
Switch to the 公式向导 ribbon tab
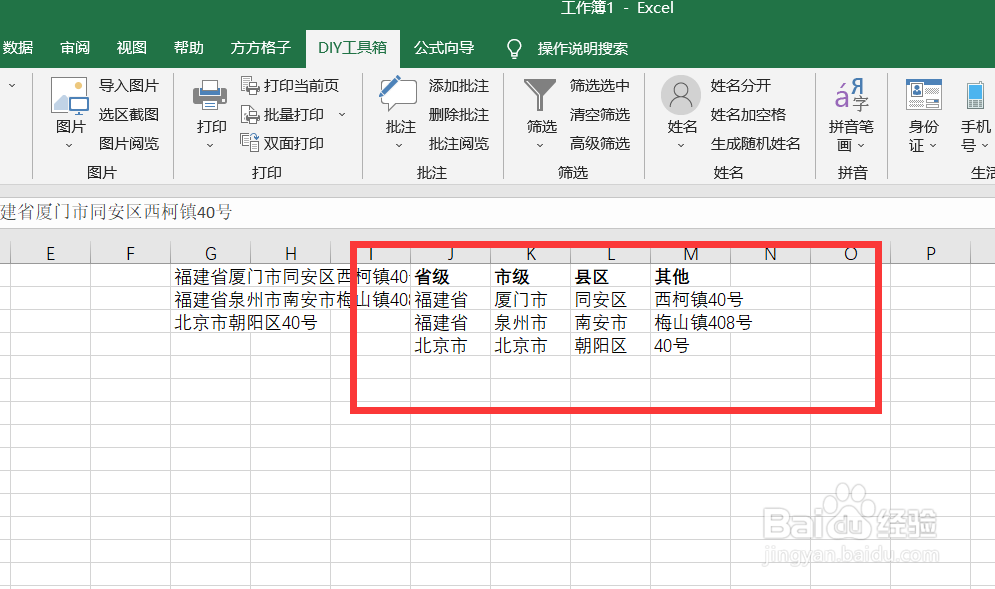(444, 47)
